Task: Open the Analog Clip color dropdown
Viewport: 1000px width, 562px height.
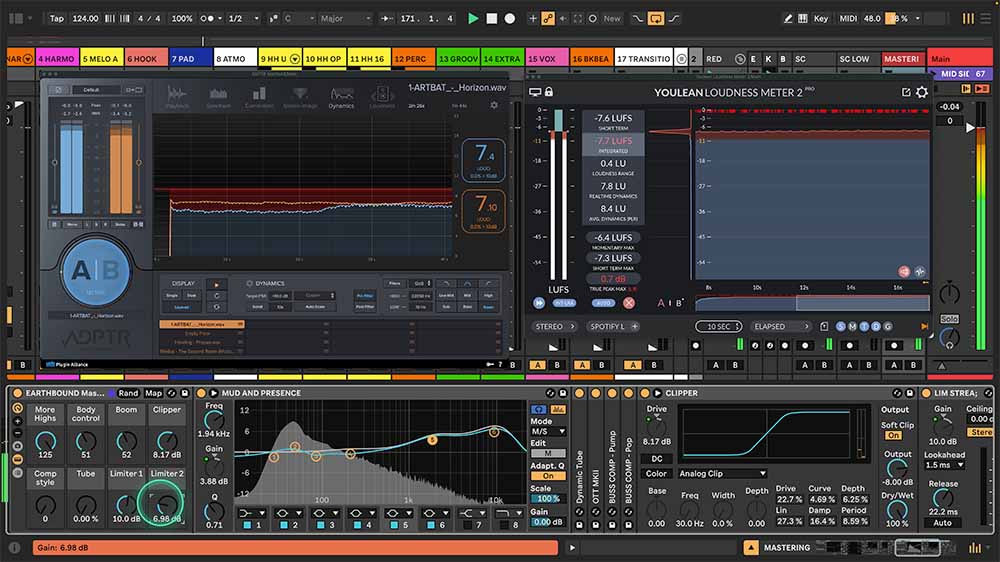Action: pyautogui.click(x=722, y=473)
